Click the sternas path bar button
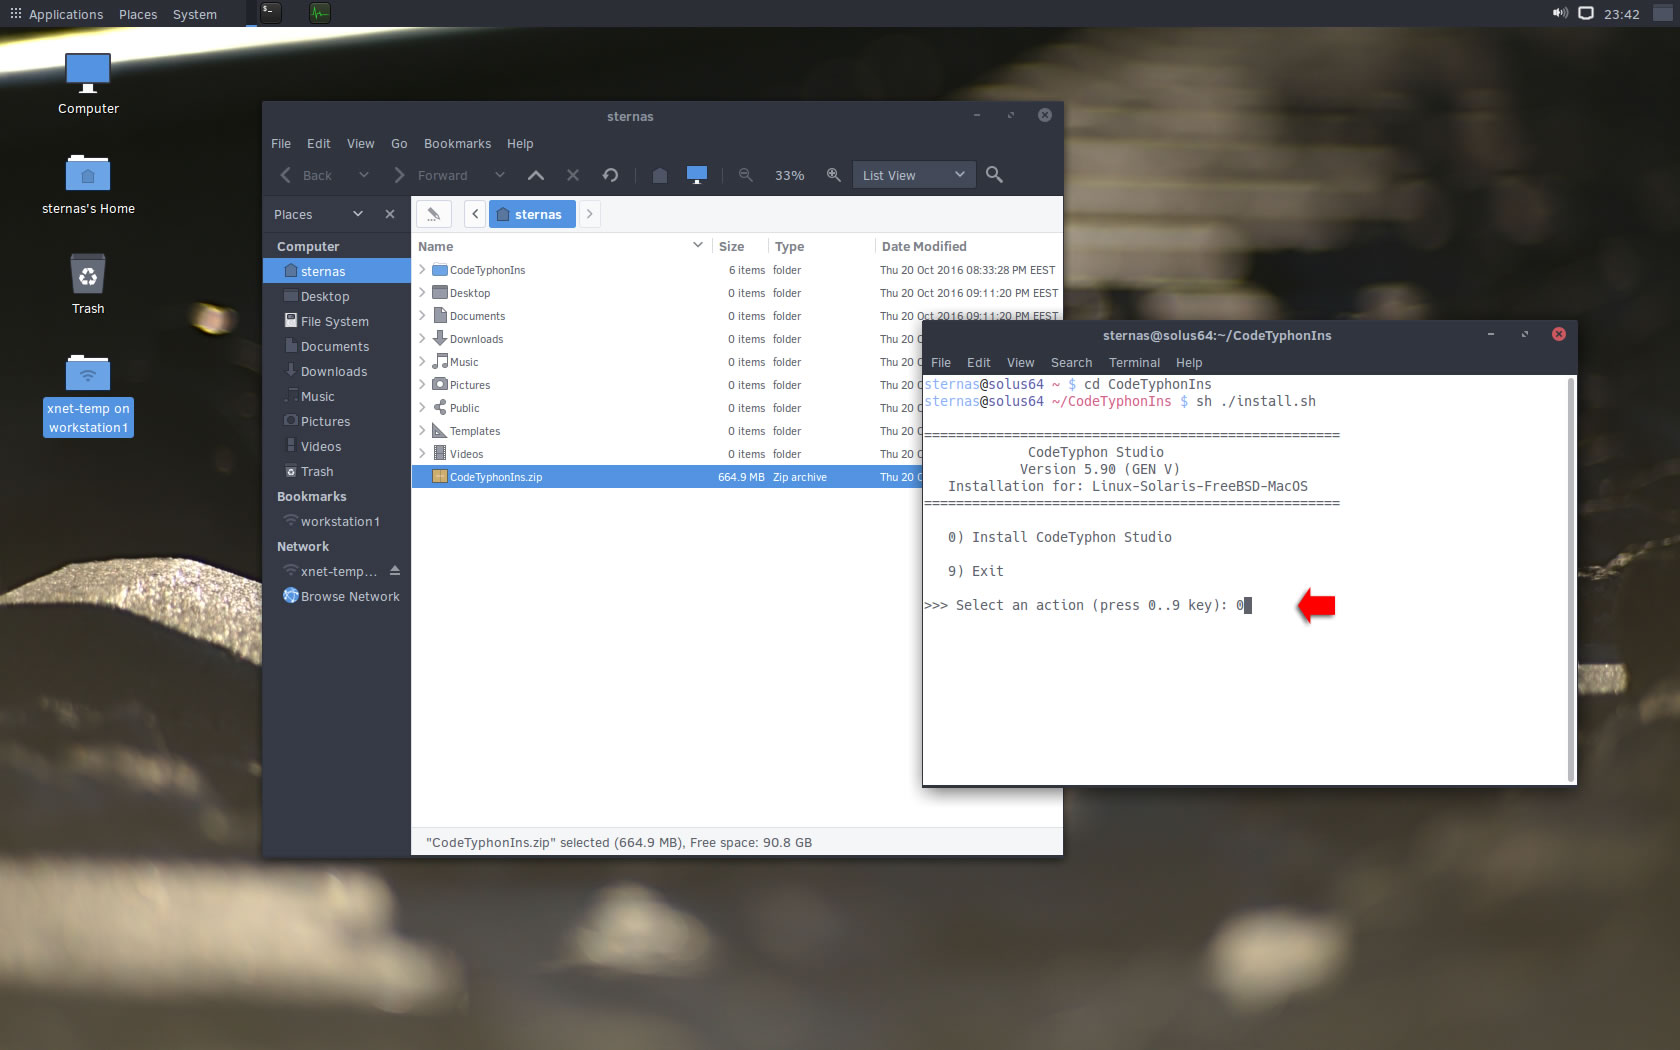The image size is (1680, 1050). point(532,214)
